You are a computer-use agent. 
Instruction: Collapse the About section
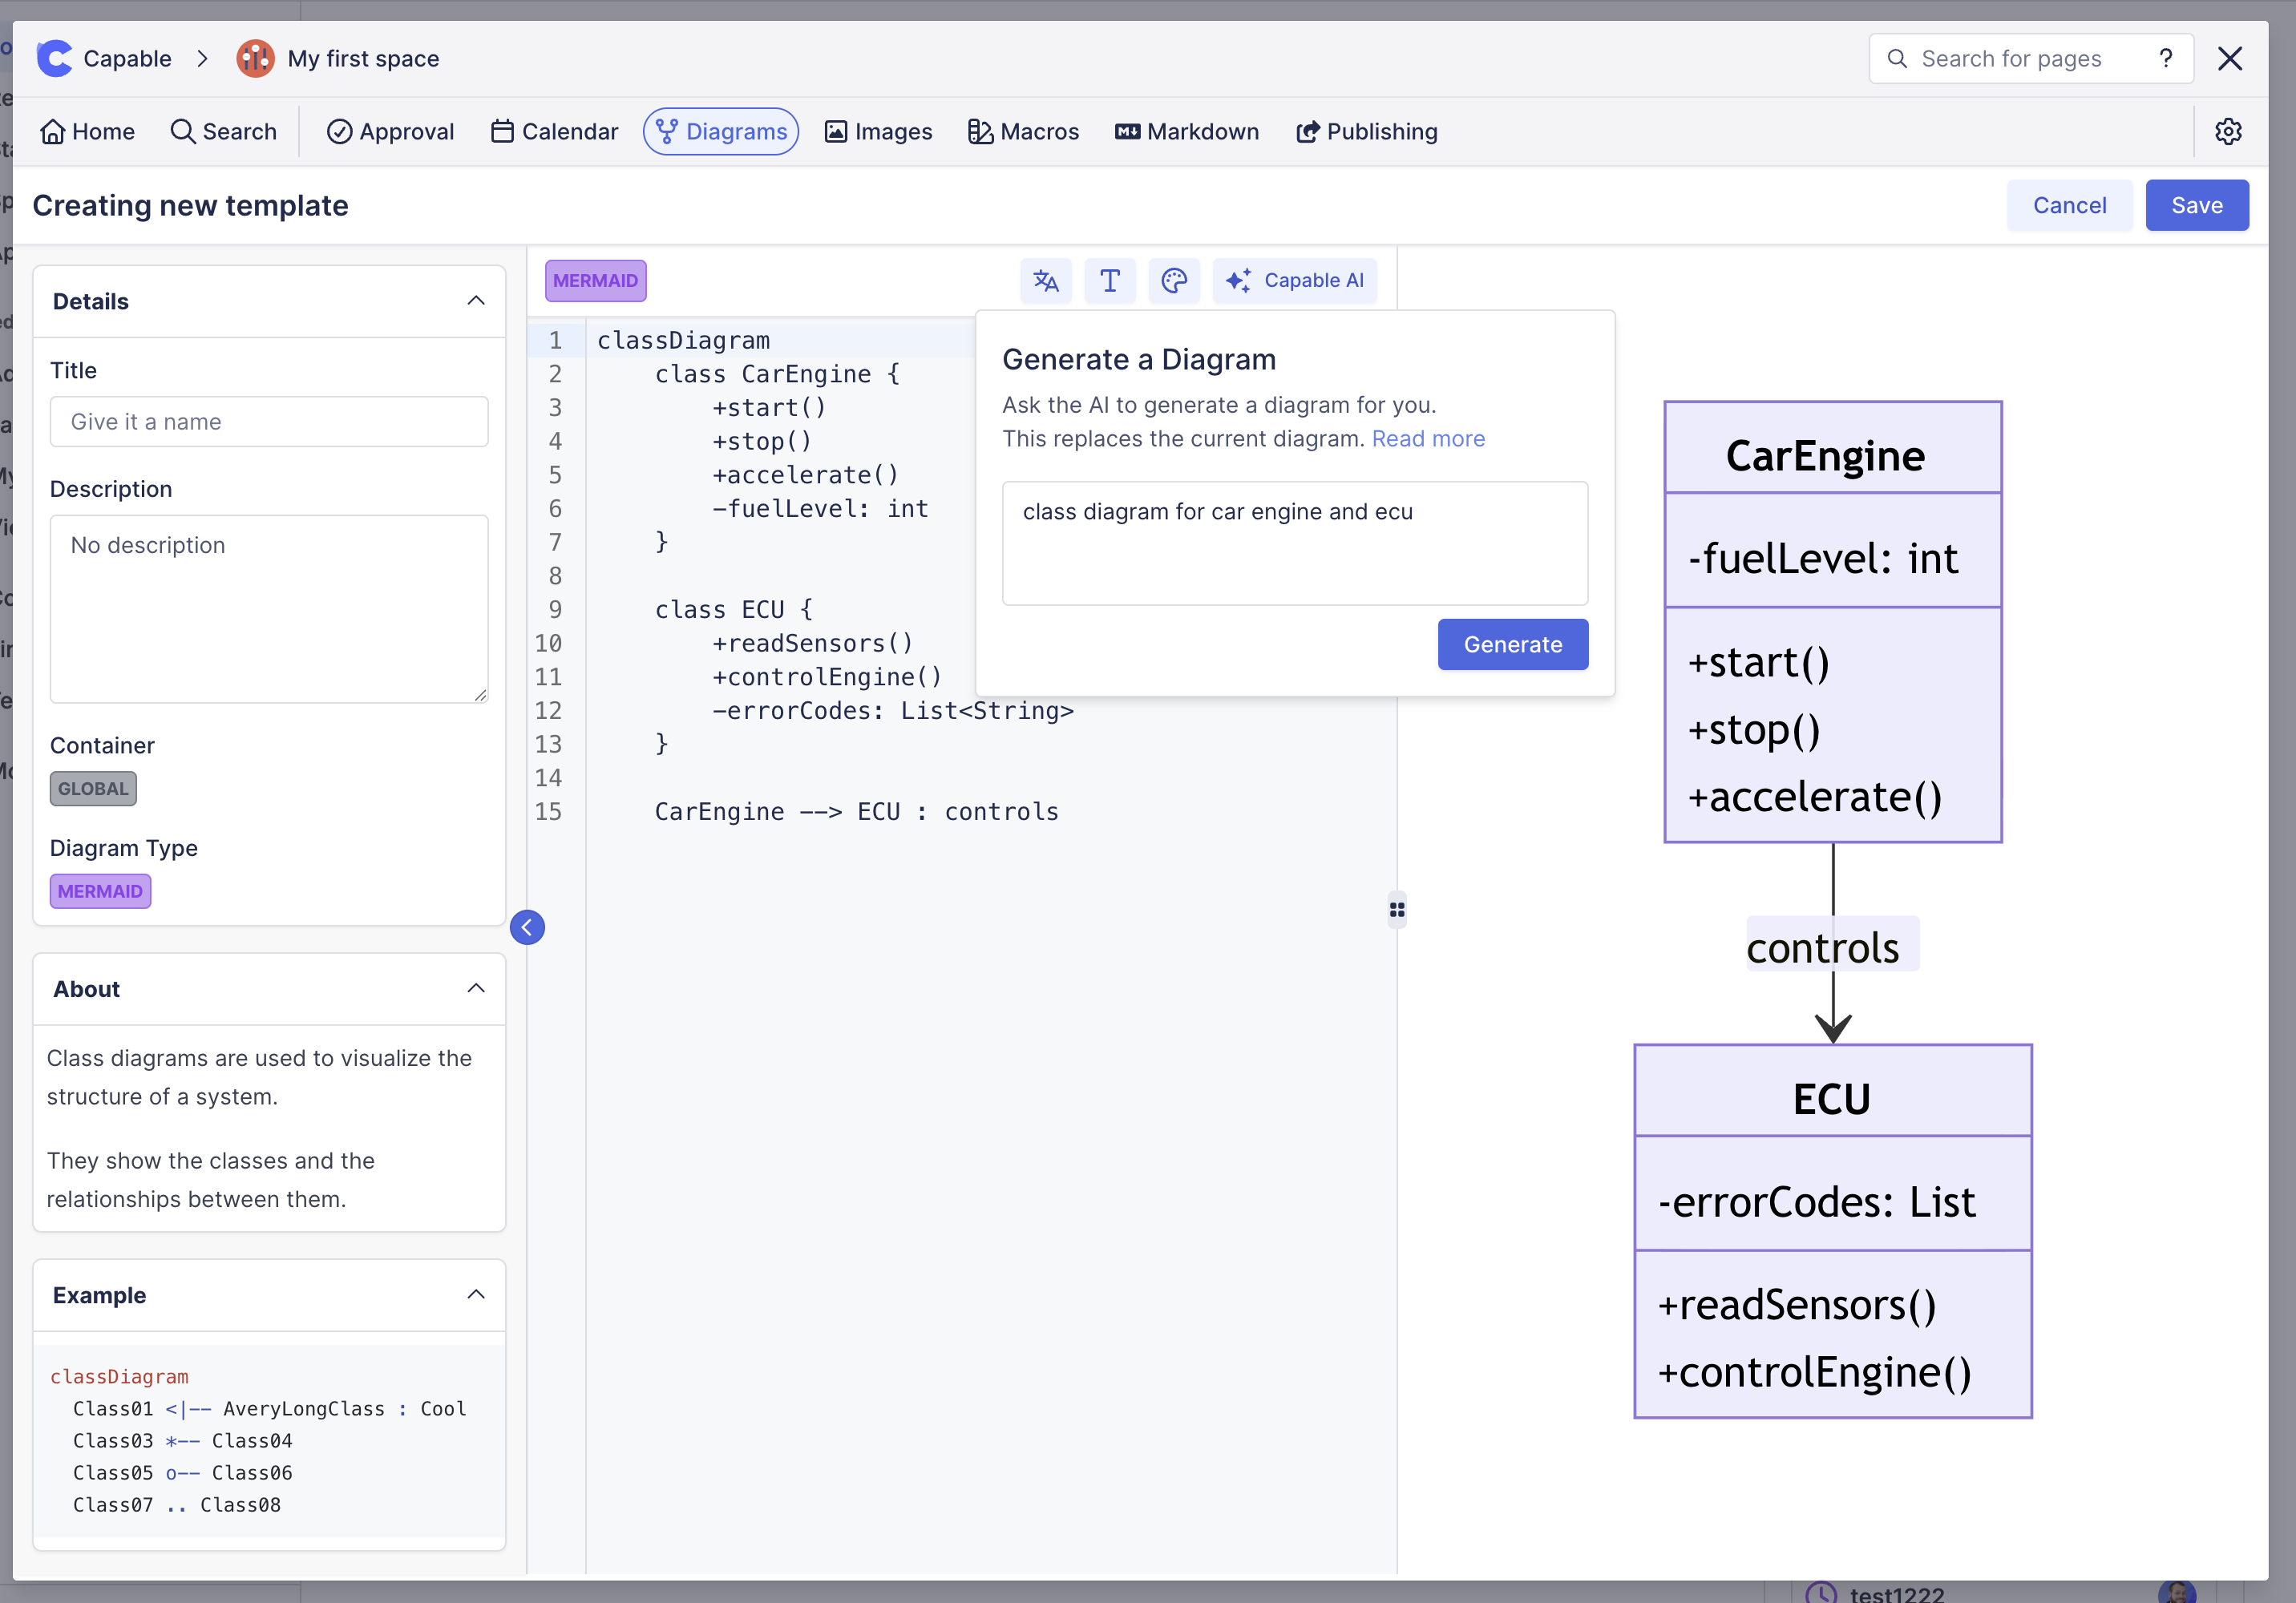pyautogui.click(x=476, y=989)
